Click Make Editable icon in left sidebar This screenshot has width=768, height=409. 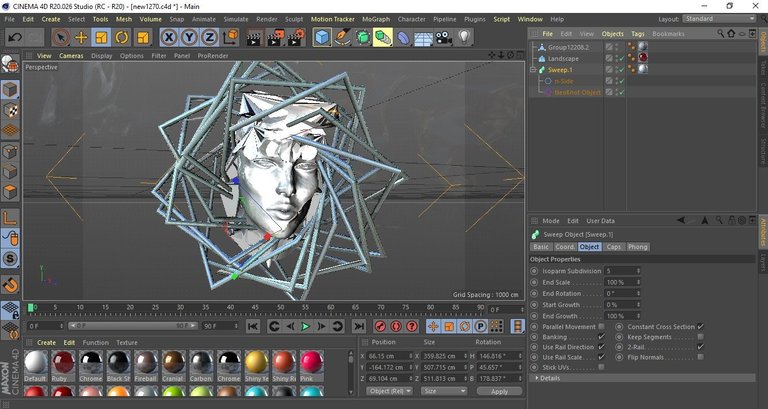[10, 64]
